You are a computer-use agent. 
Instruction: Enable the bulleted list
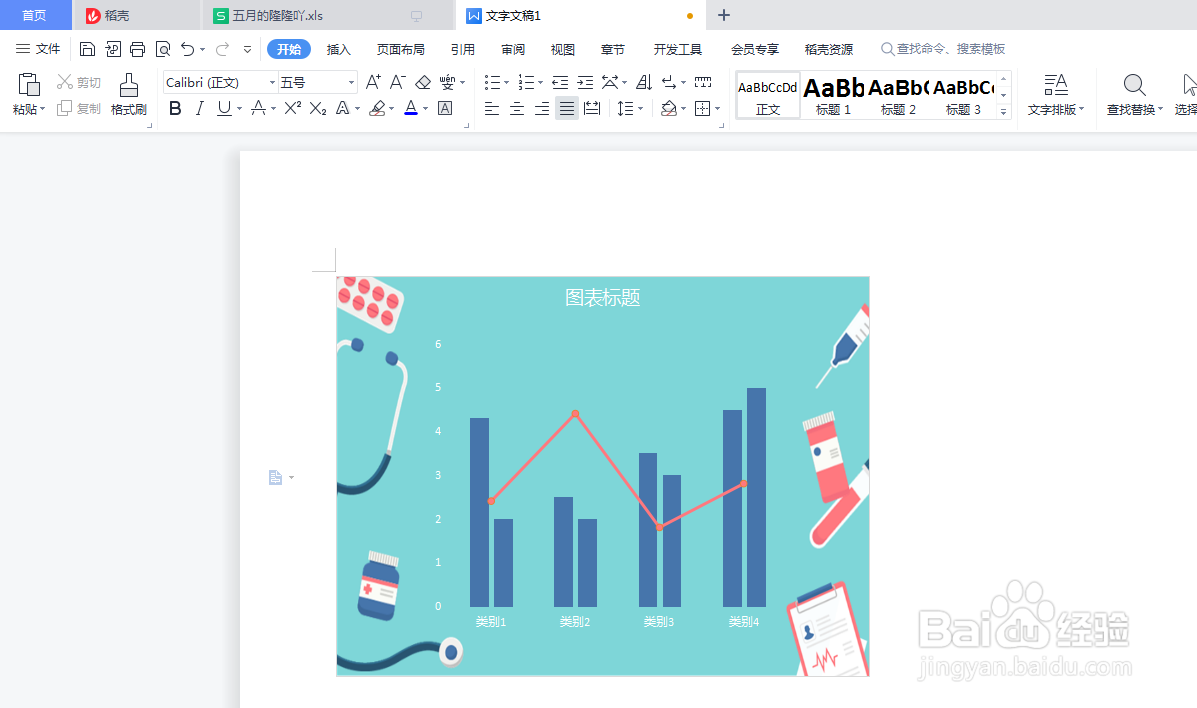[492, 82]
